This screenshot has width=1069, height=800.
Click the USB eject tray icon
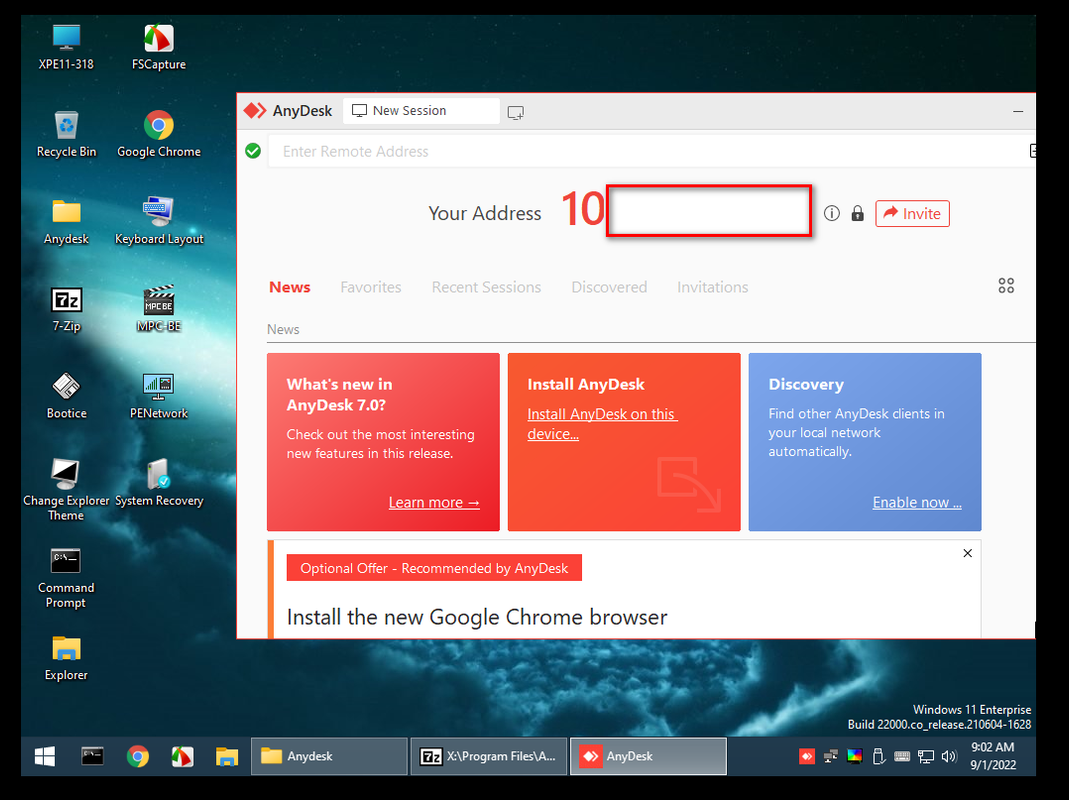878,756
